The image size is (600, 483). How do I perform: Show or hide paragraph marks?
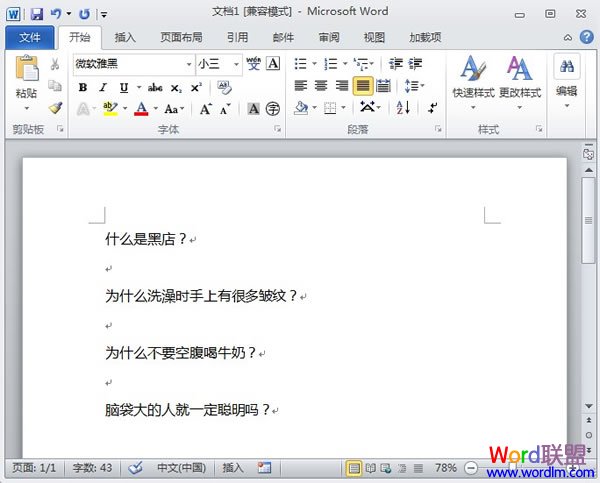click(x=433, y=108)
